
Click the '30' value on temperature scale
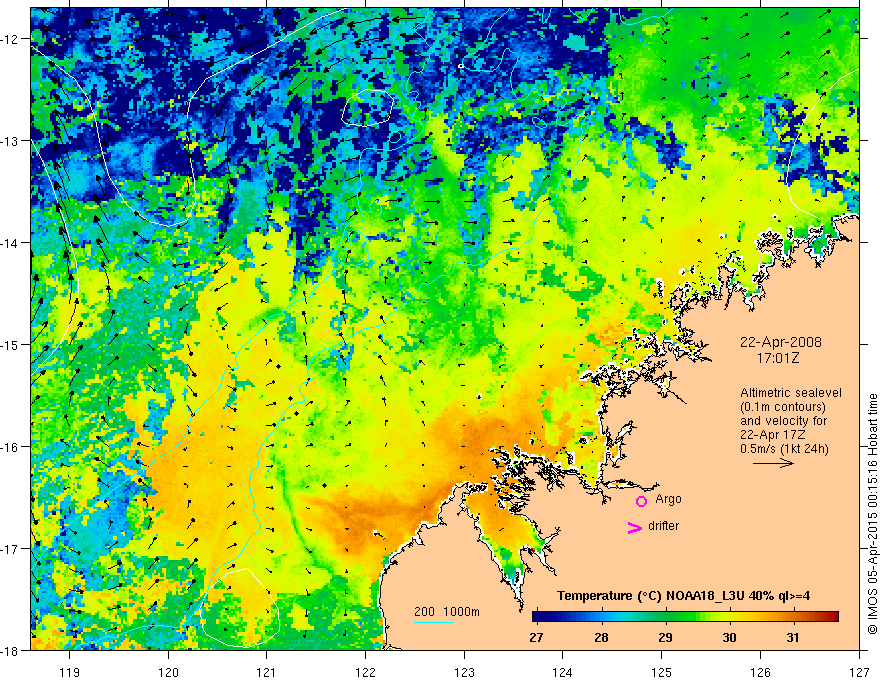[x=729, y=637]
